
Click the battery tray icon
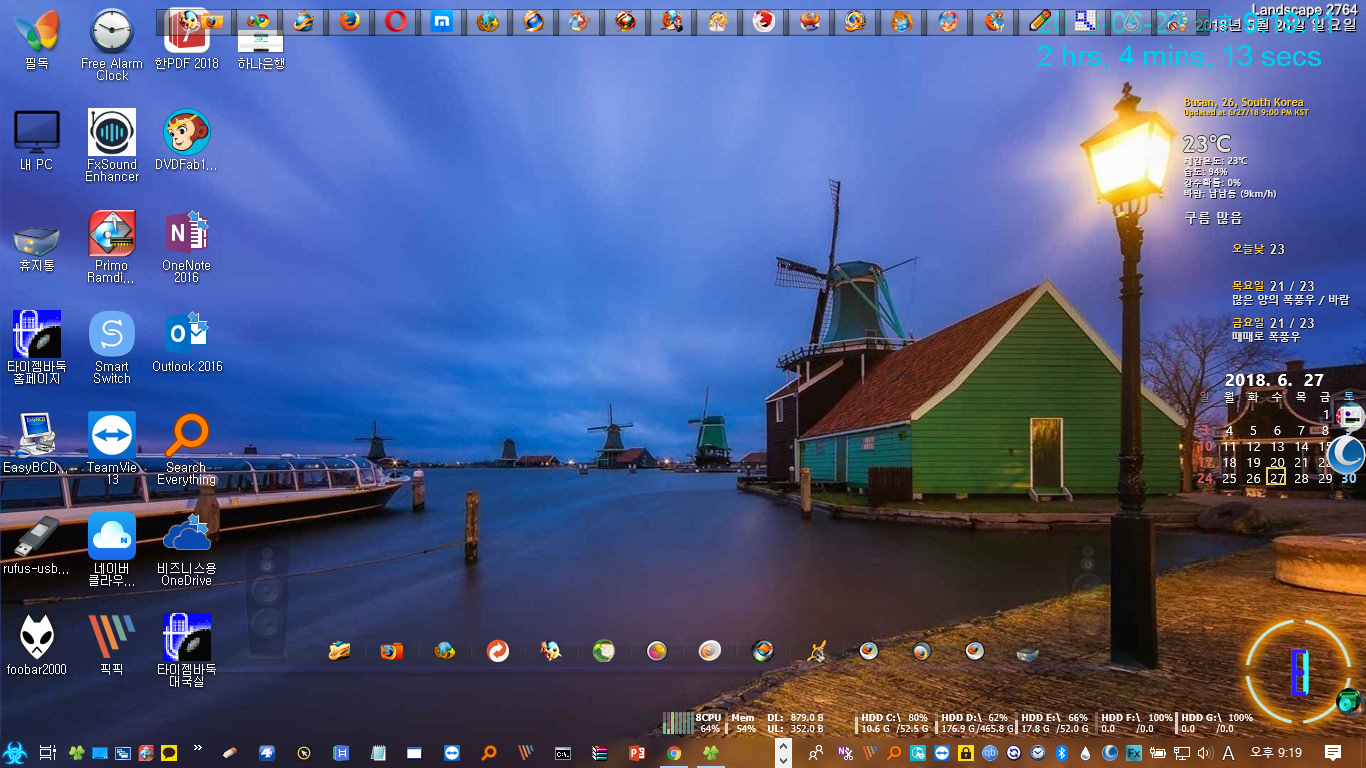coord(1156,753)
